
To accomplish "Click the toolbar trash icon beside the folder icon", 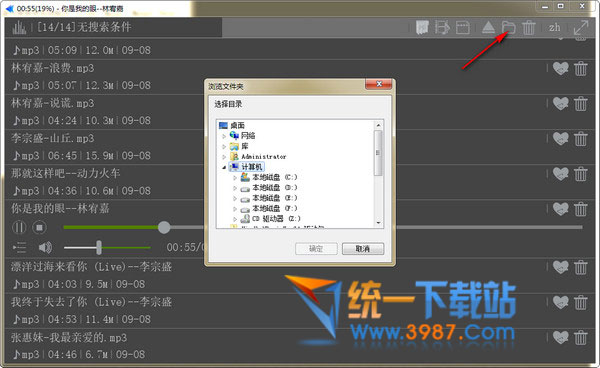I will (x=529, y=28).
